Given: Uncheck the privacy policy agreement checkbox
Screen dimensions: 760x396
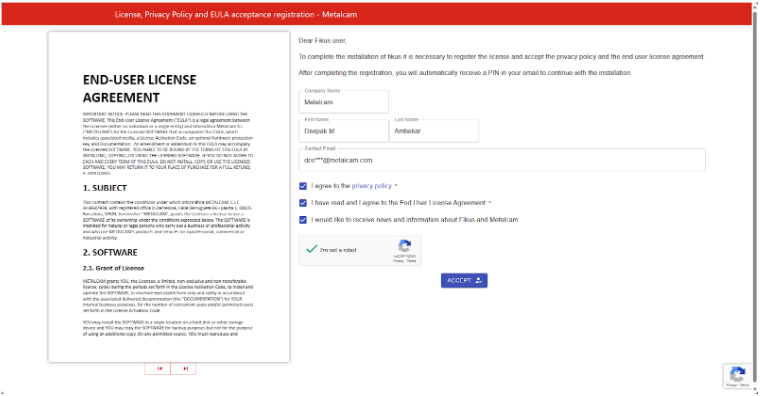Looking at the screenshot, I should click(303, 186).
